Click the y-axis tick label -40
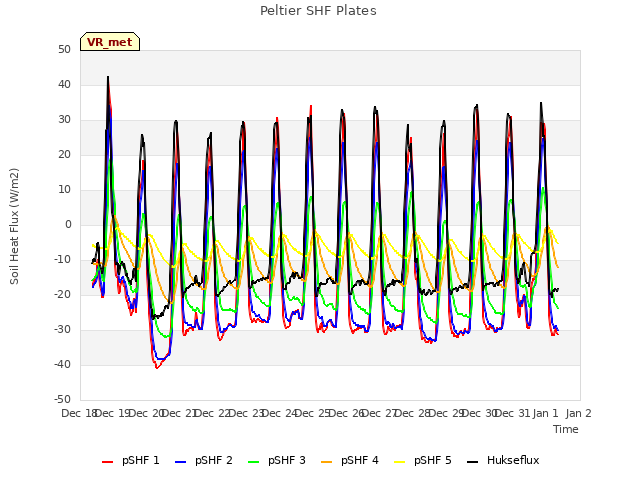 point(62,364)
